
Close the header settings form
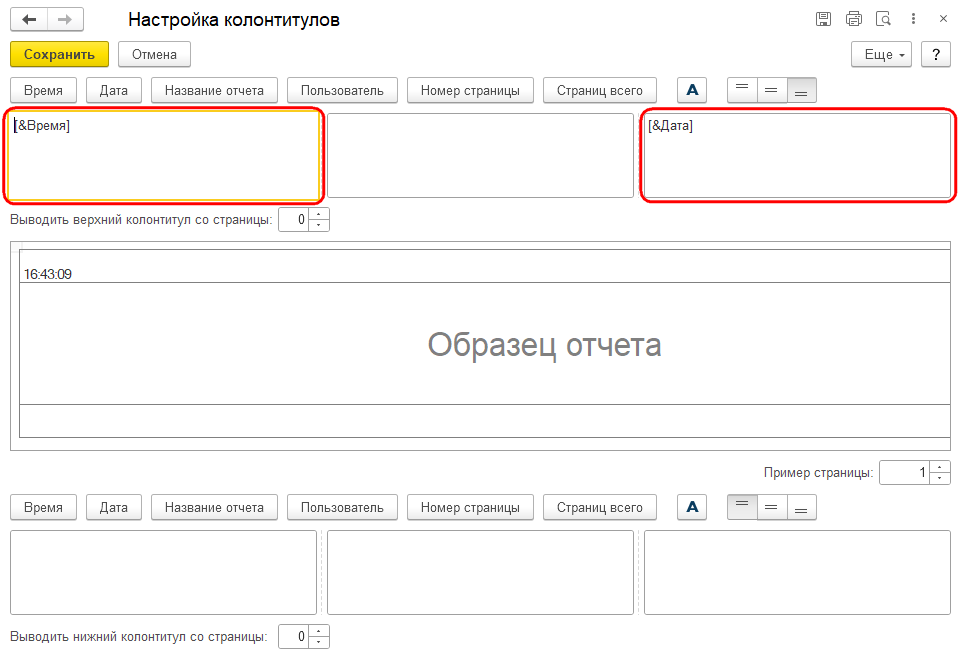[x=943, y=19]
